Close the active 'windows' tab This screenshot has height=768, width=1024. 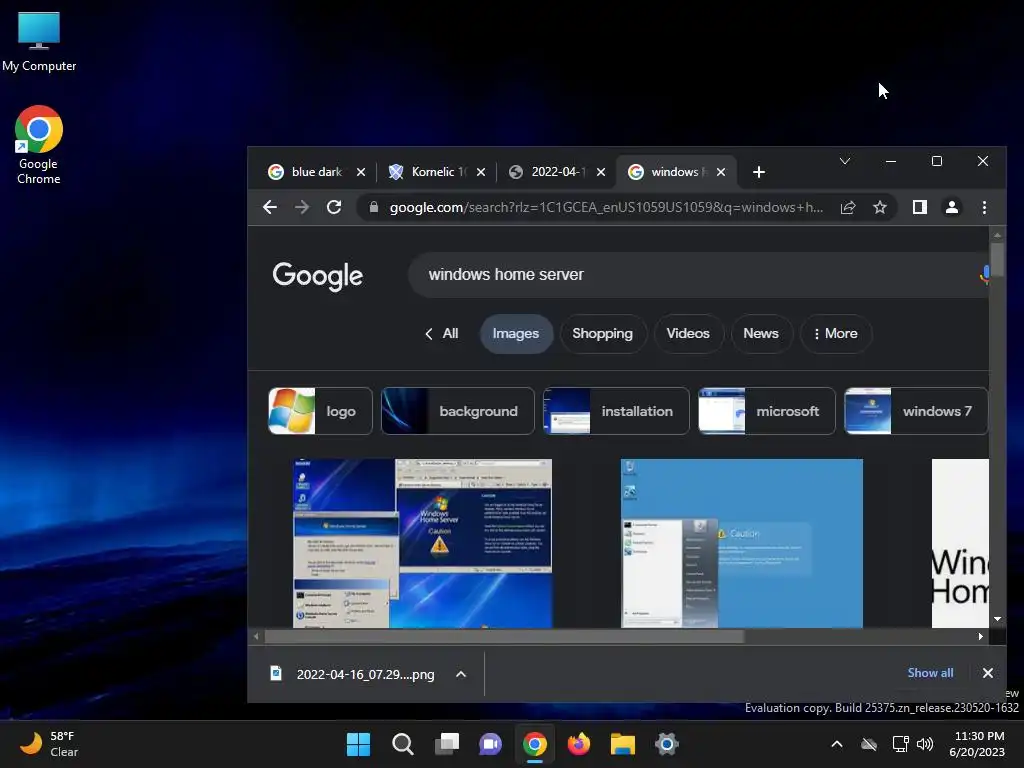pos(721,172)
